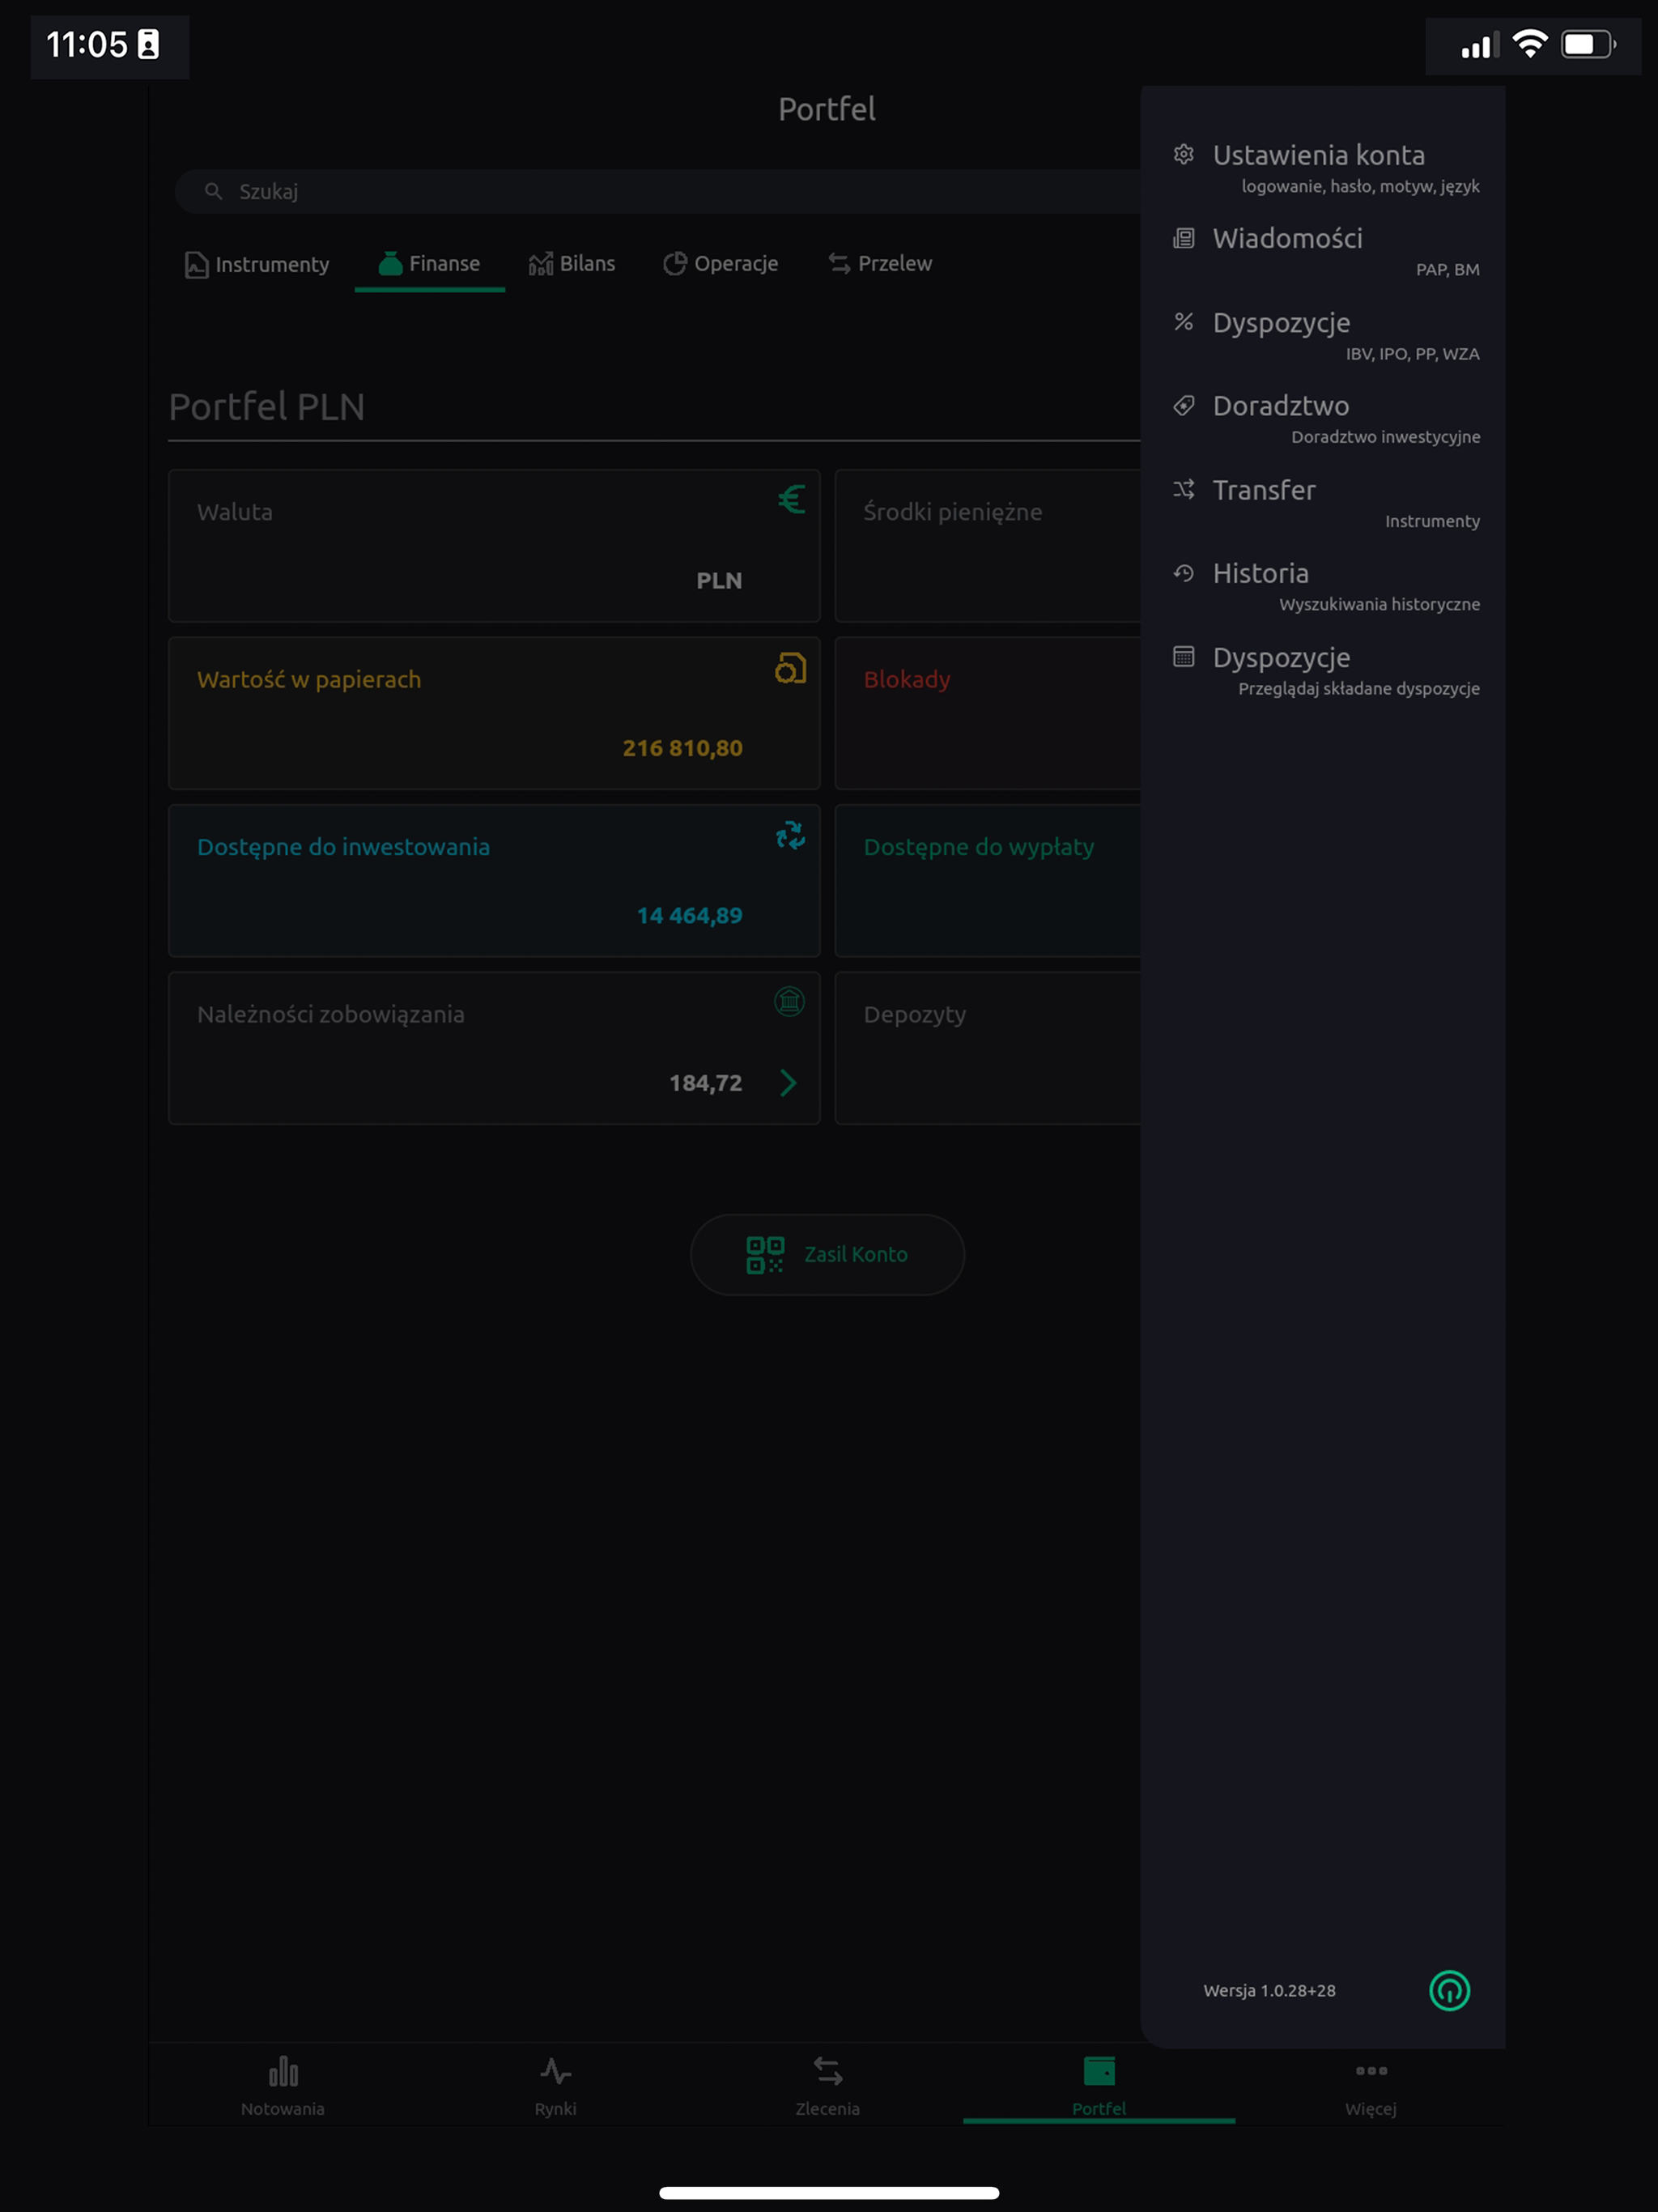
Task: Tap the Więcej label in bottom bar
Action: tap(1371, 2109)
